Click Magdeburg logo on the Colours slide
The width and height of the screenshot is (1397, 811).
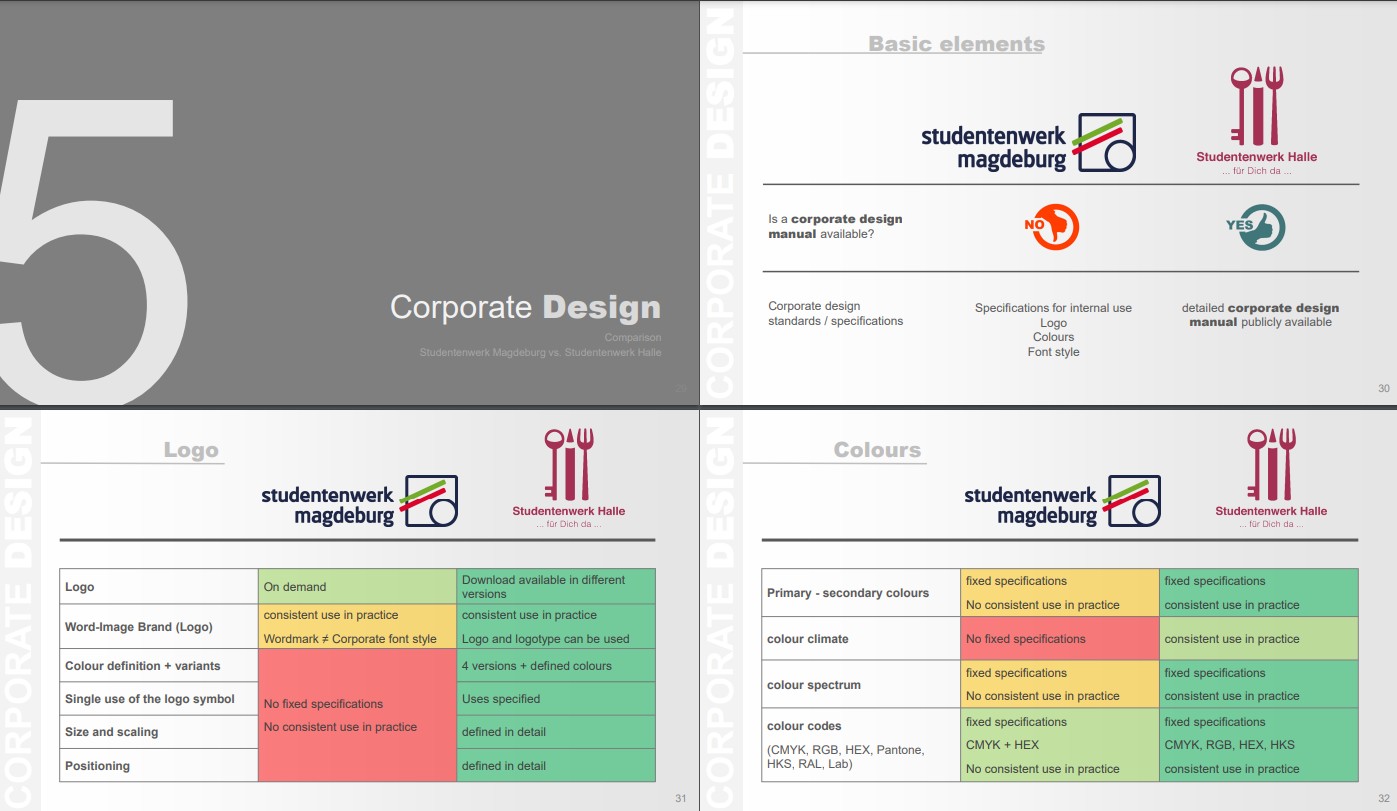click(1062, 501)
